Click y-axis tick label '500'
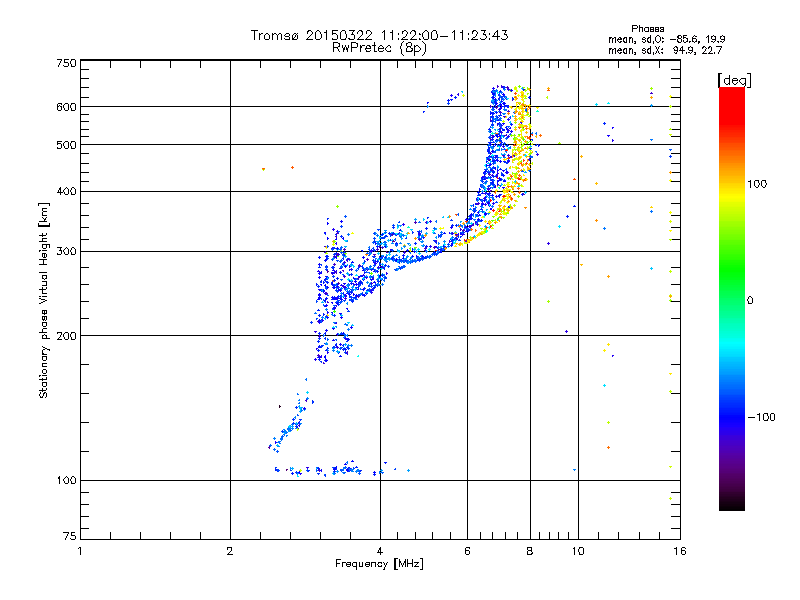The height and width of the screenshot is (600, 800). [x=66, y=145]
